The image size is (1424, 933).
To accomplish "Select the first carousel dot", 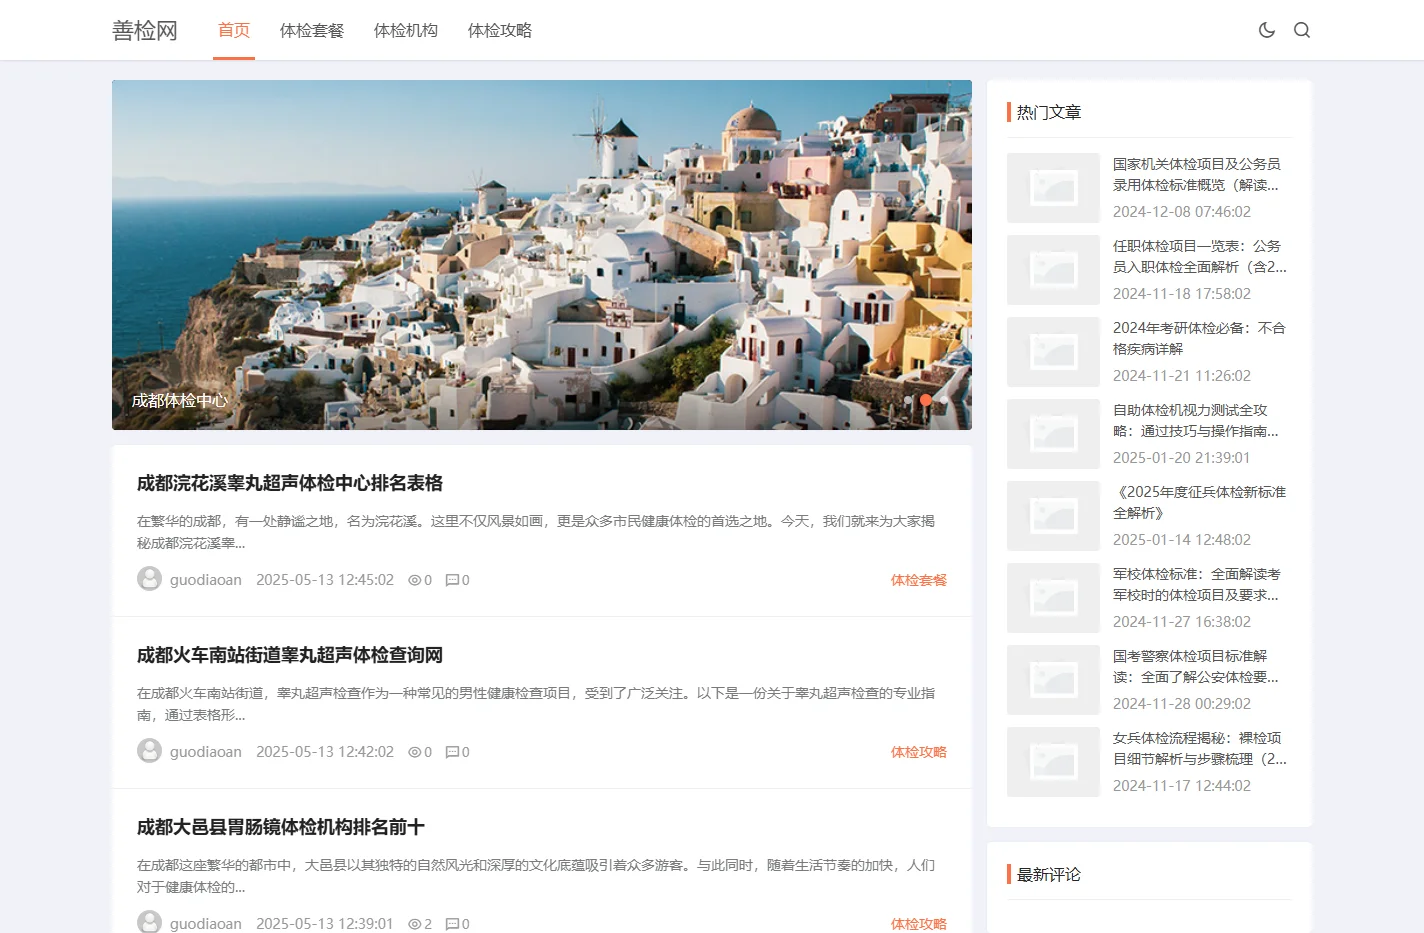I will (908, 400).
